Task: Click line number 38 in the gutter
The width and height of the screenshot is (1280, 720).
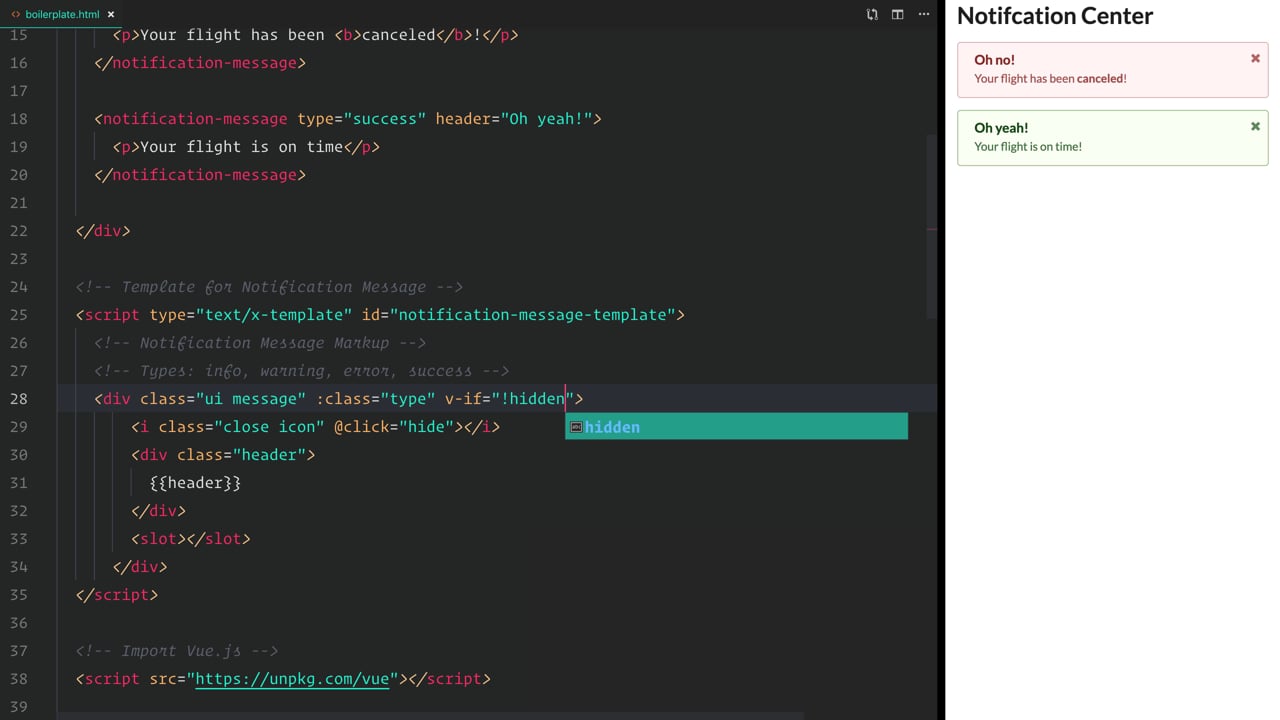Action: (x=18, y=679)
